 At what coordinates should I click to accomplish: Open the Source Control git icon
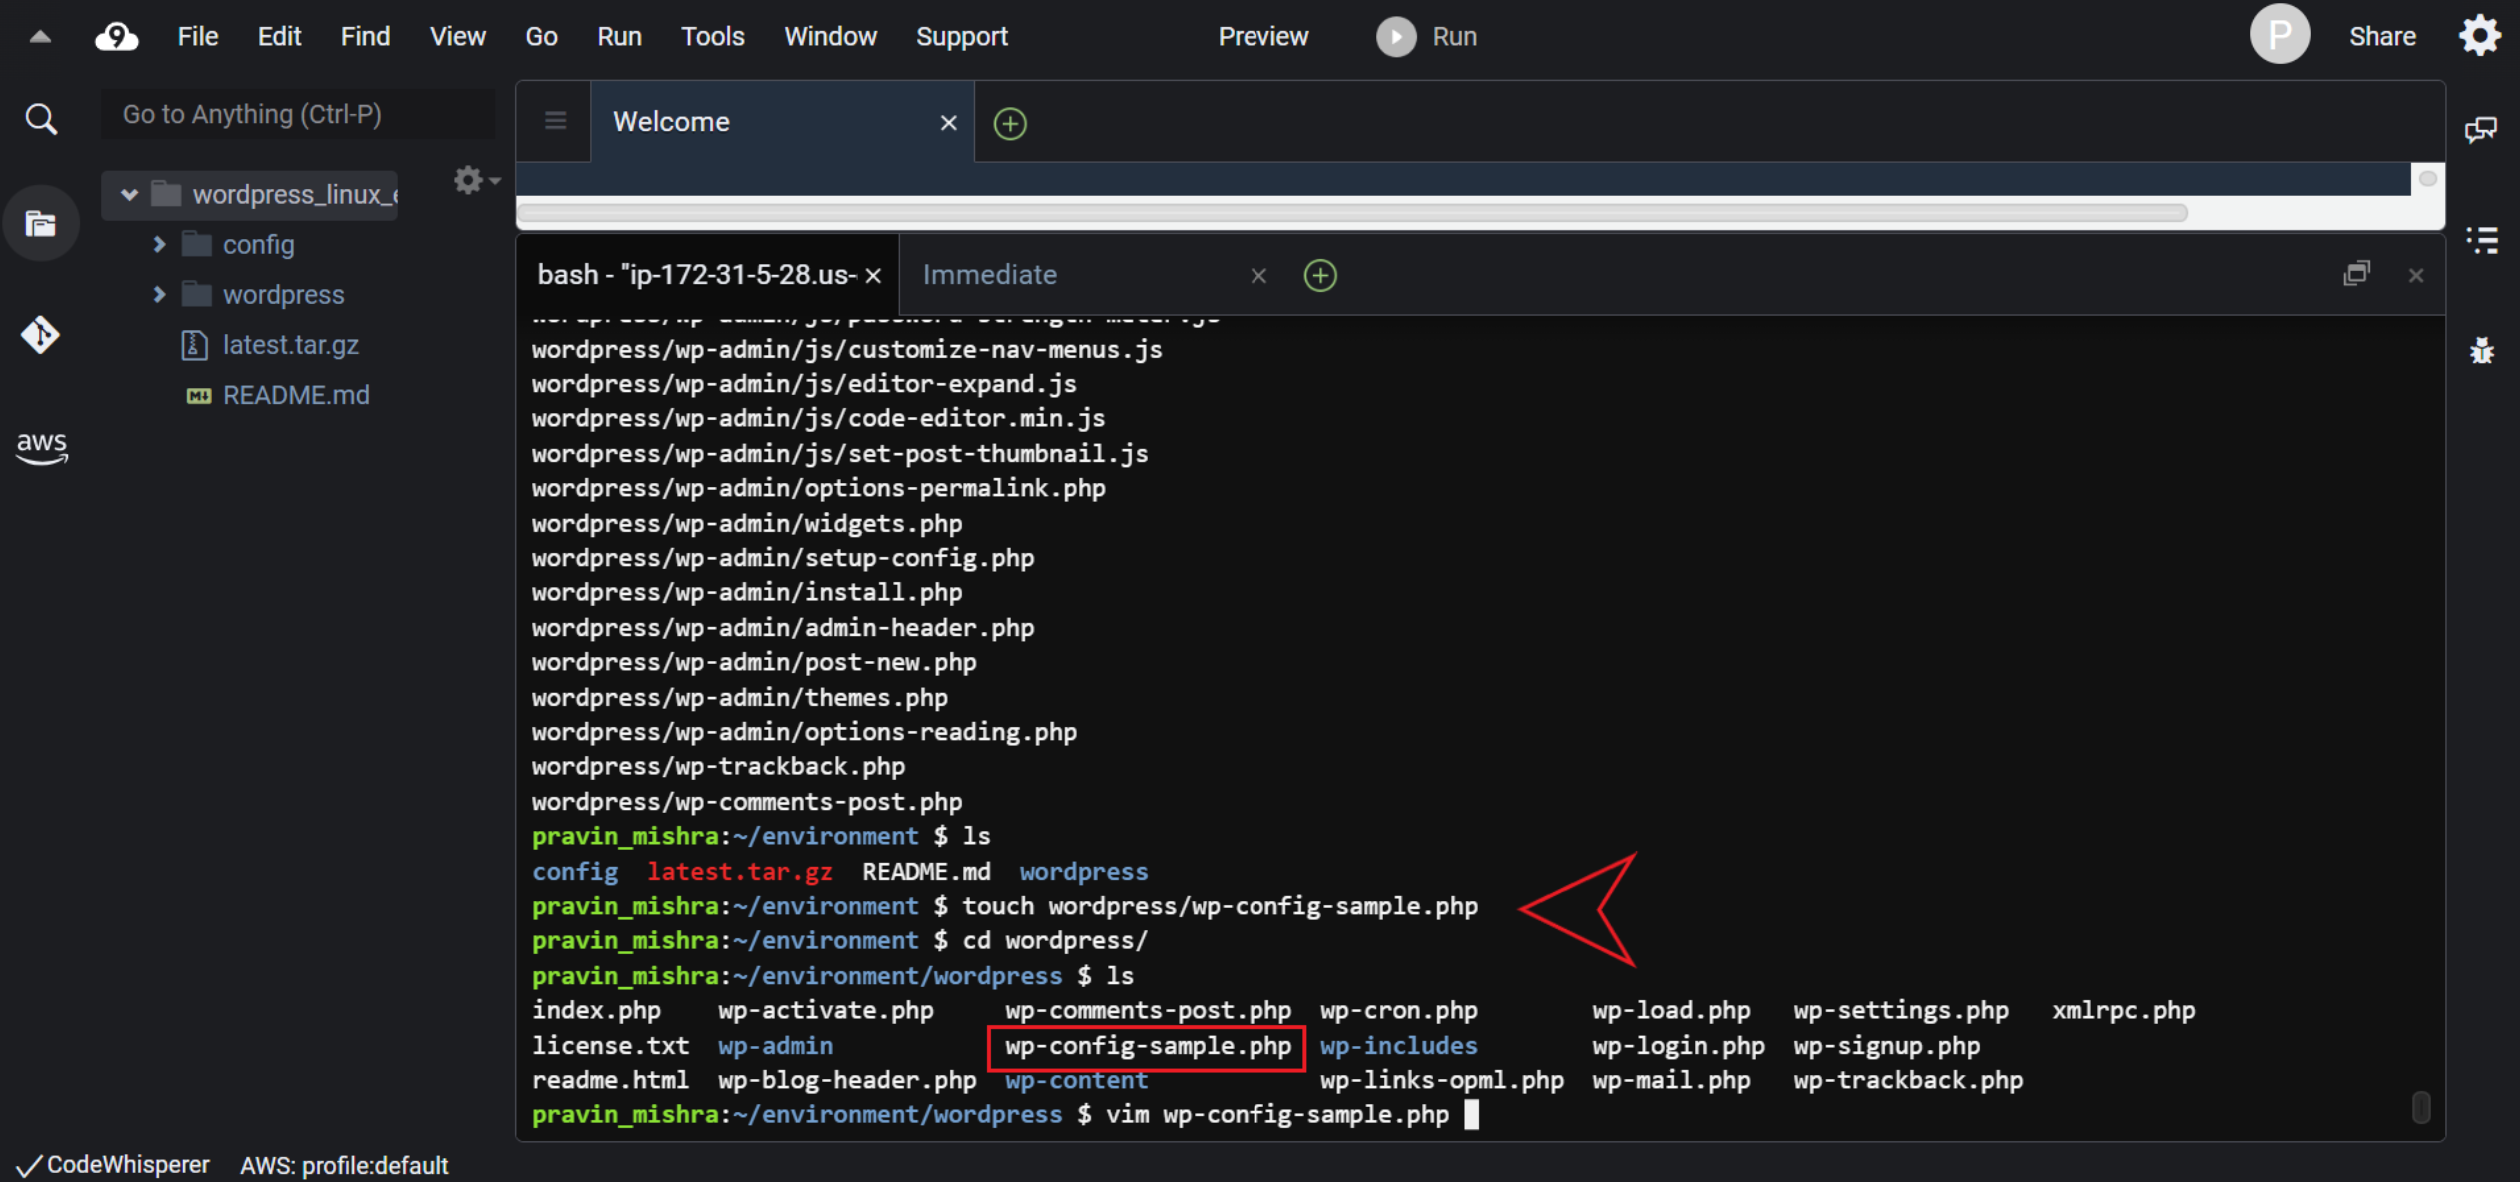(x=41, y=334)
